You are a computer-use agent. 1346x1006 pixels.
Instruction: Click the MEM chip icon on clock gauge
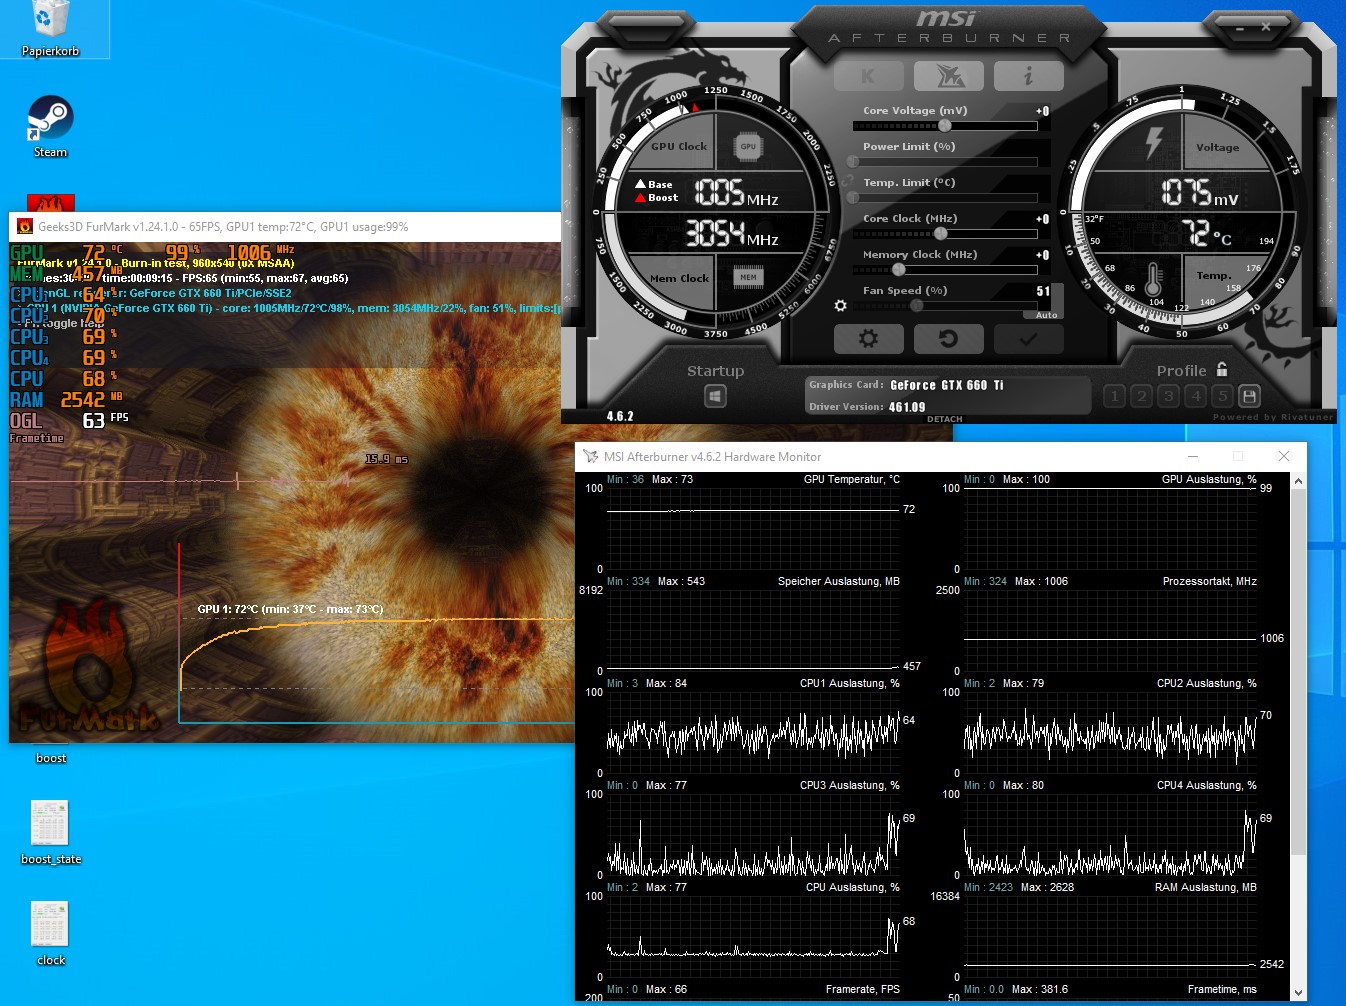(x=748, y=277)
